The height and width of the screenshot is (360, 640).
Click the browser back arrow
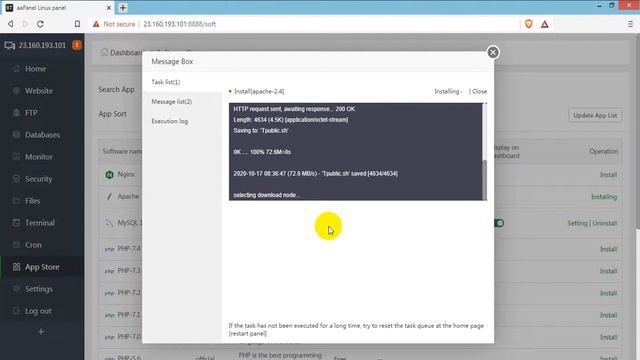tap(11, 24)
